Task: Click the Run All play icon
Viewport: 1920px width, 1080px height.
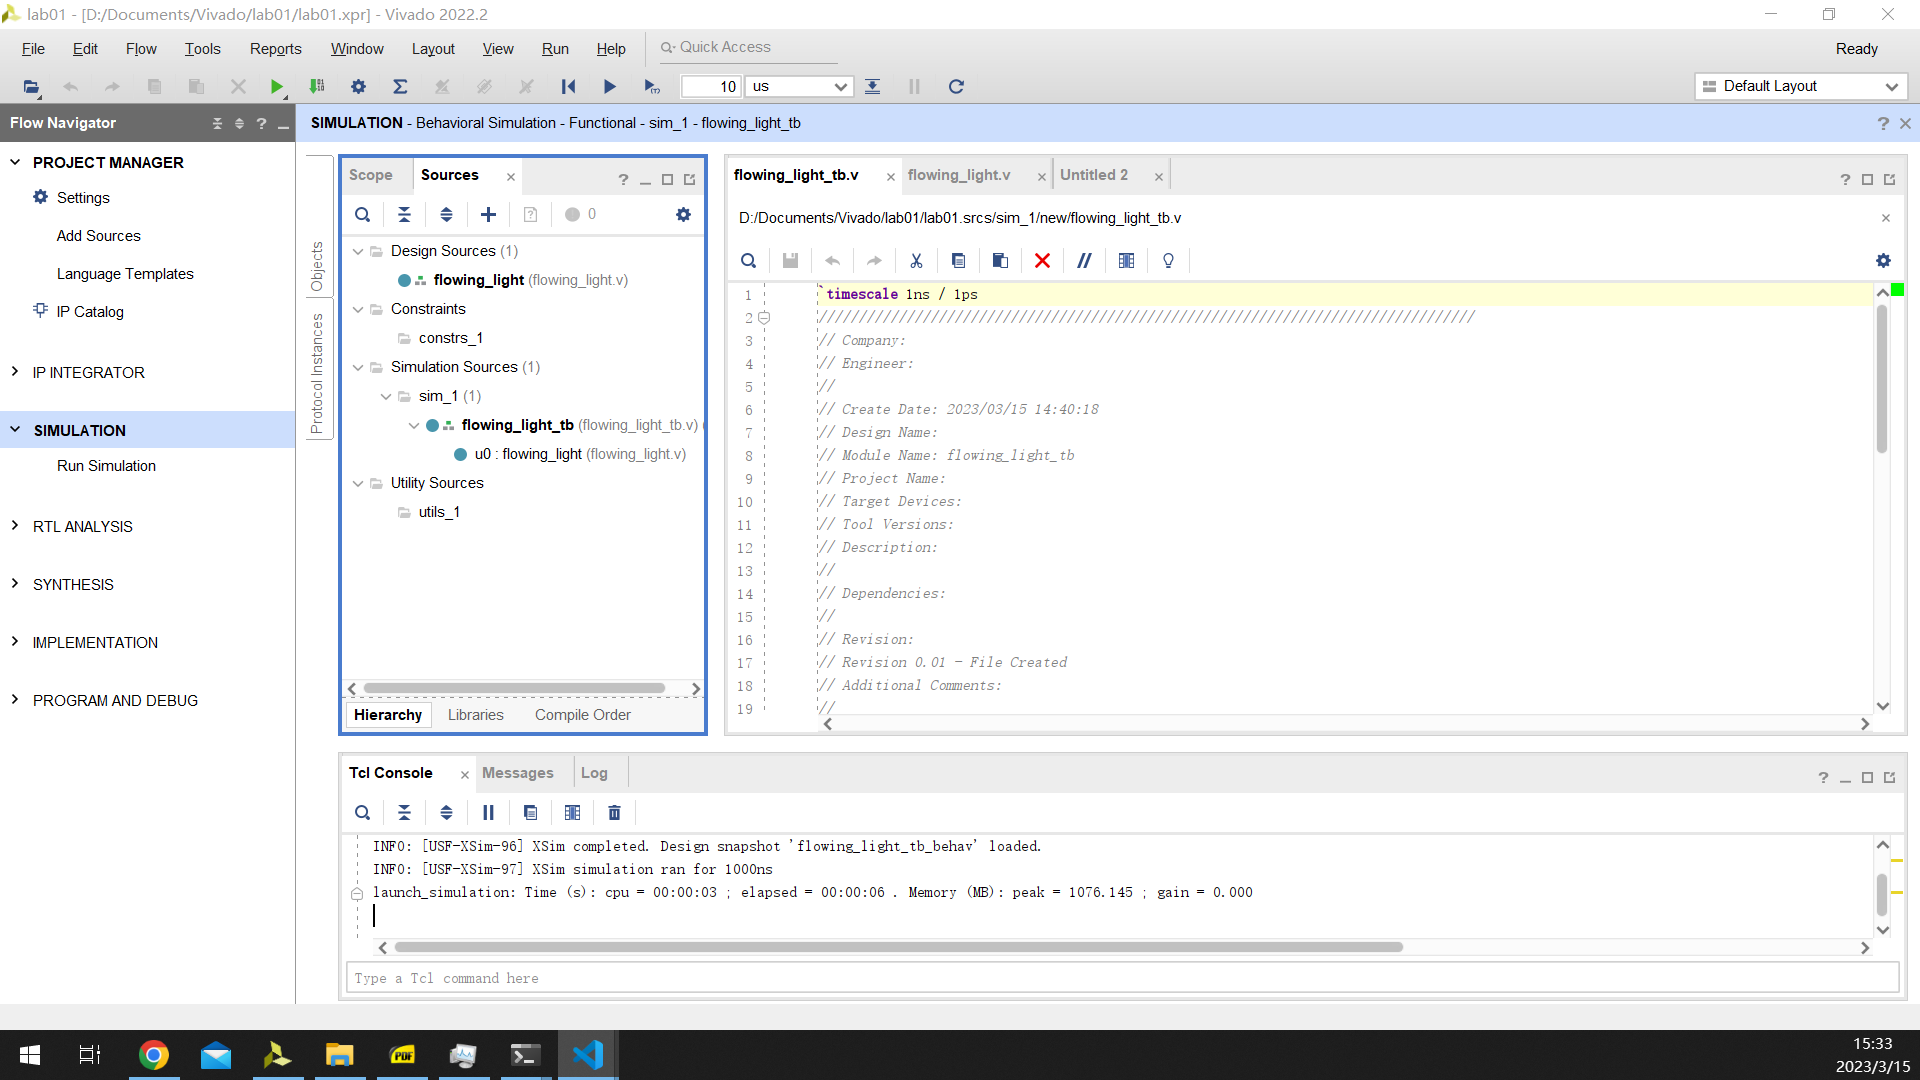Action: tap(609, 87)
